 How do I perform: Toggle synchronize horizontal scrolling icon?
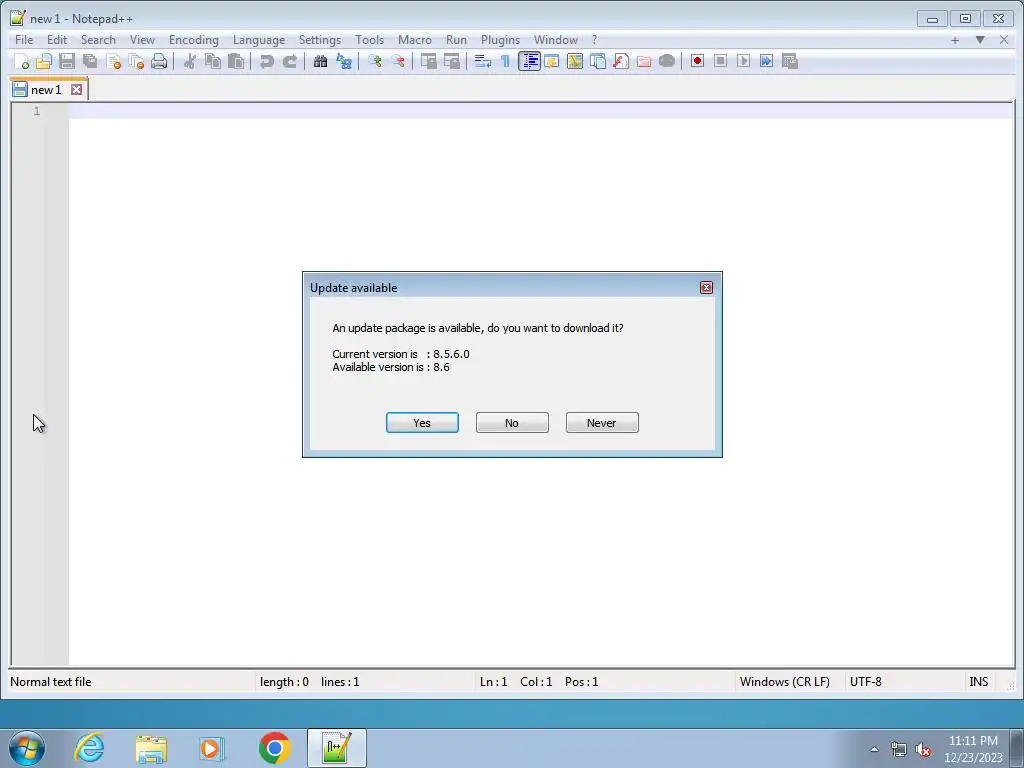(451, 61)
